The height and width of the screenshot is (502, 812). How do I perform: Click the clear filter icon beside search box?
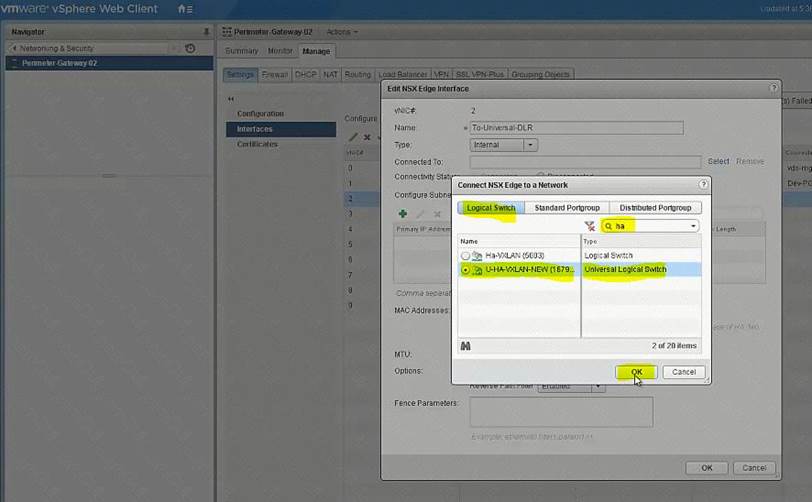(589, 226)
